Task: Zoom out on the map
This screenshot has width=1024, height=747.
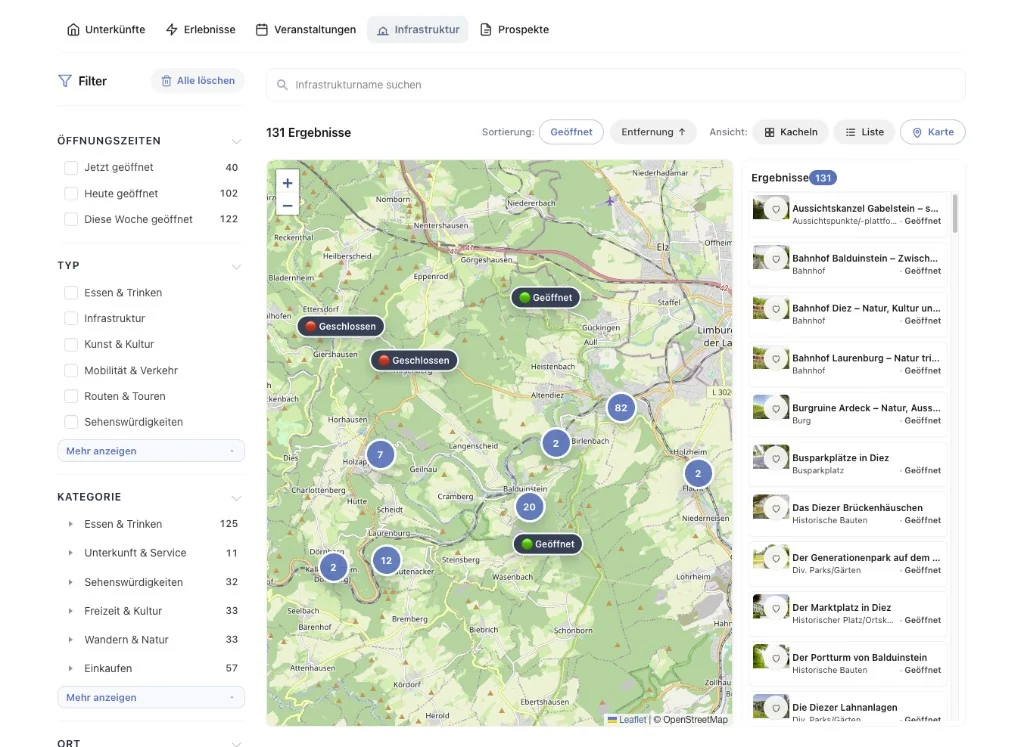Action: click(287, 206)
